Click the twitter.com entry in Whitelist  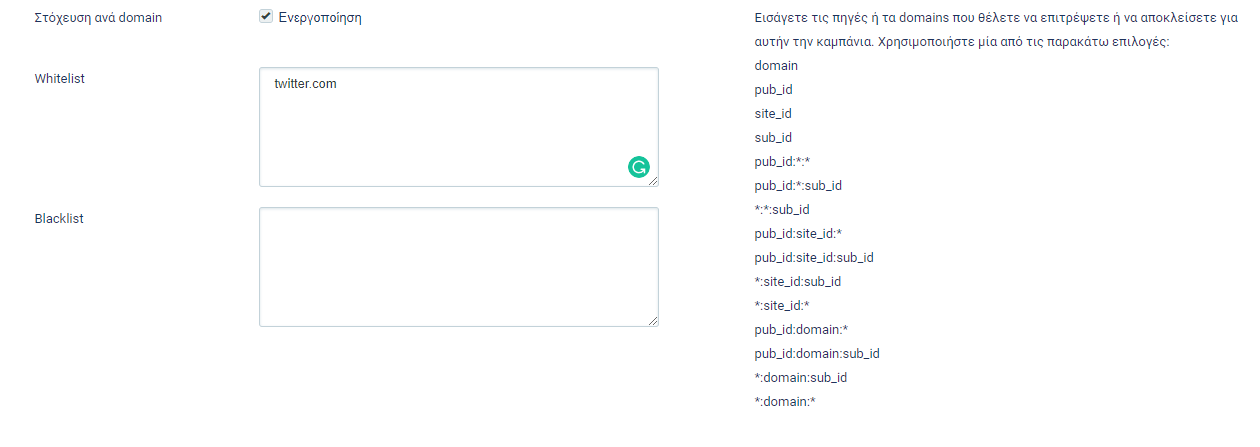pos(305,84)
